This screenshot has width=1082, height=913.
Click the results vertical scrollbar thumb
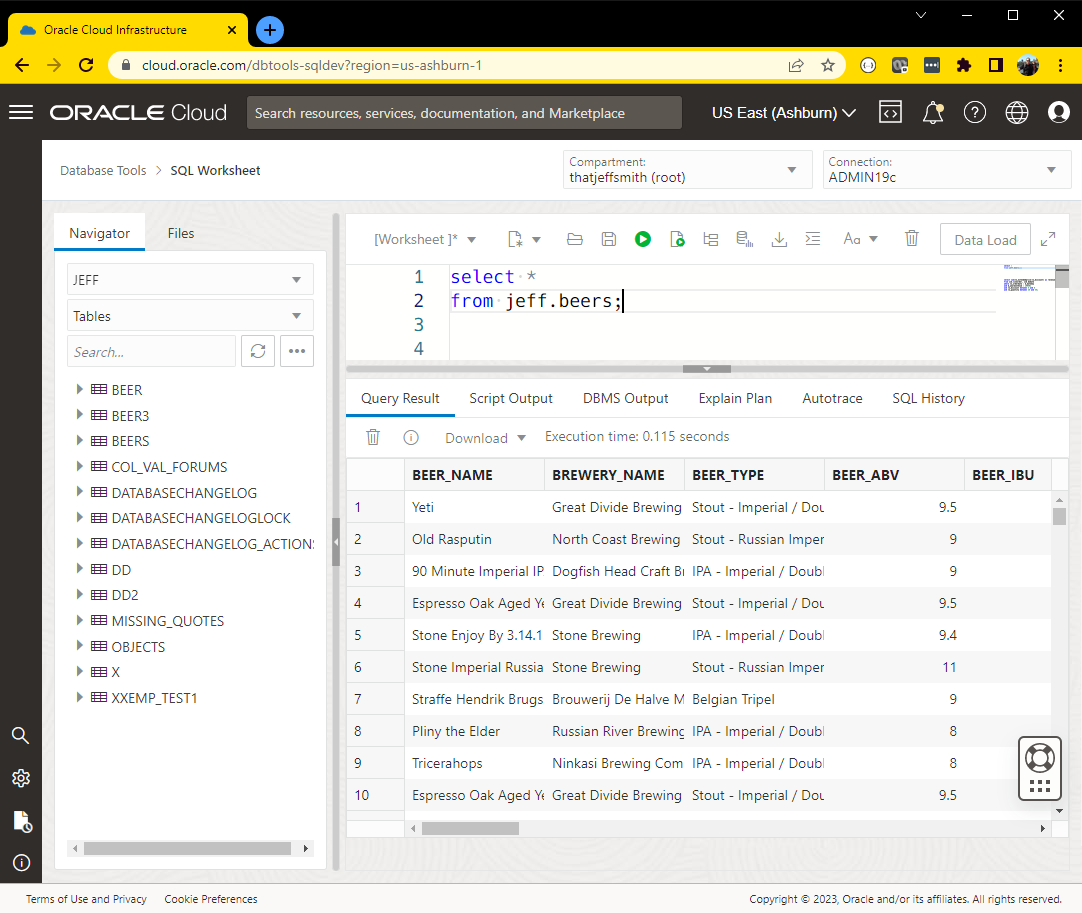pos(1059,516)
